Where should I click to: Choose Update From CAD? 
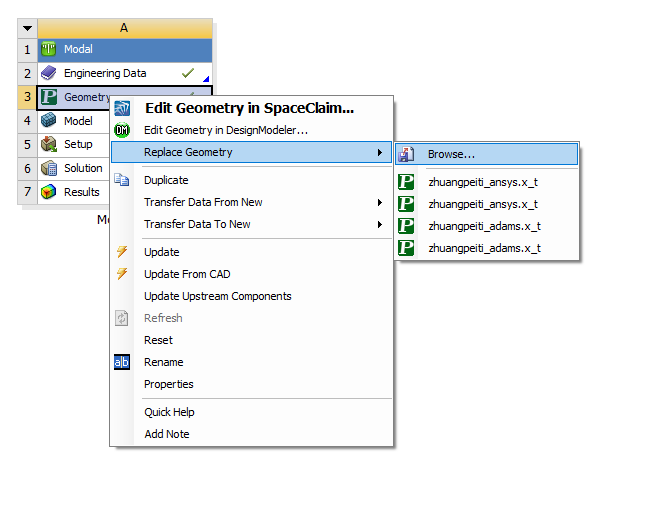[x=251, y=274]
